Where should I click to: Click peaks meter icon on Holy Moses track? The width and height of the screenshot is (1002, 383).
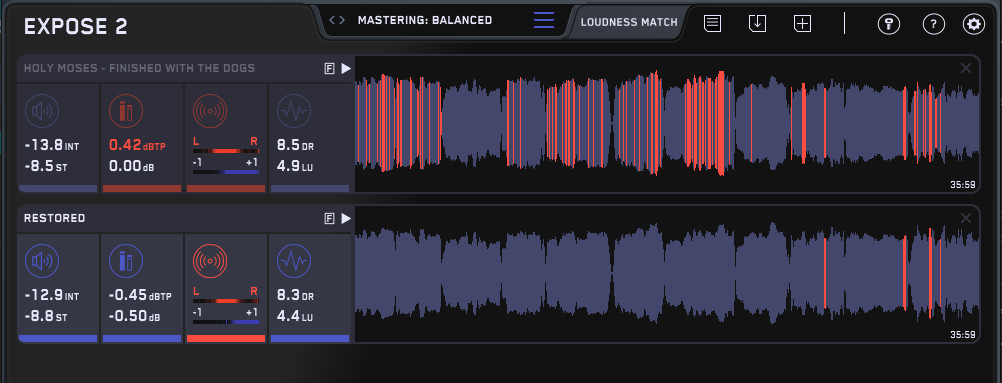[126, 111]
